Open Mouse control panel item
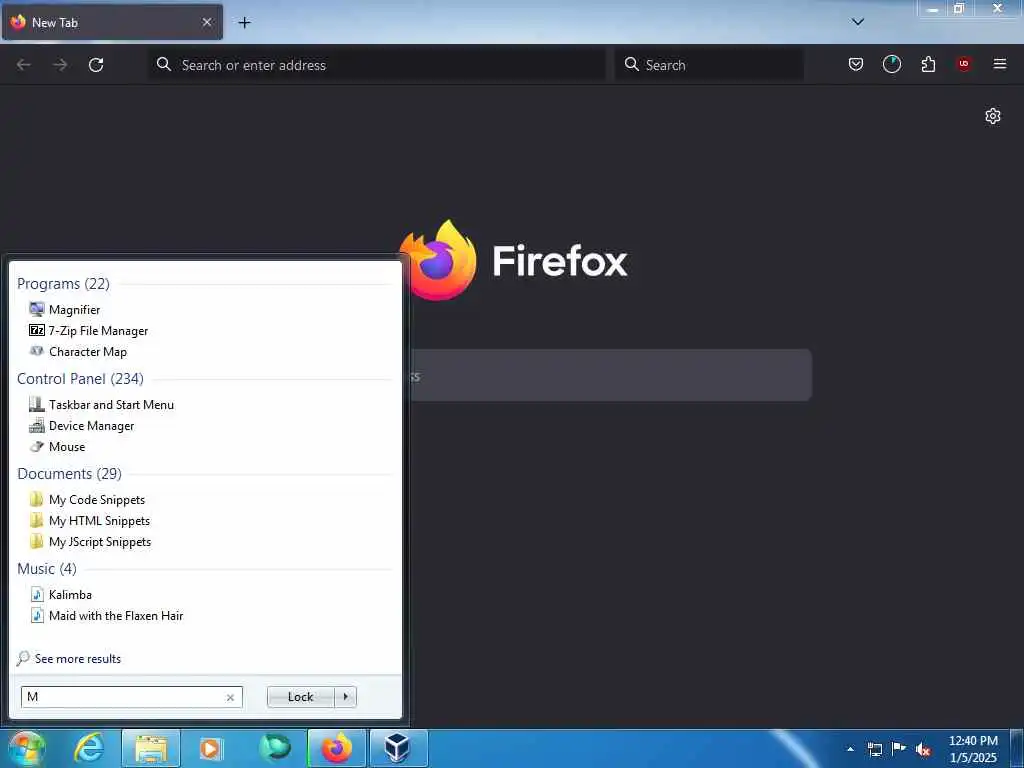The image size is (1024, 768). [x=57, y=447]
